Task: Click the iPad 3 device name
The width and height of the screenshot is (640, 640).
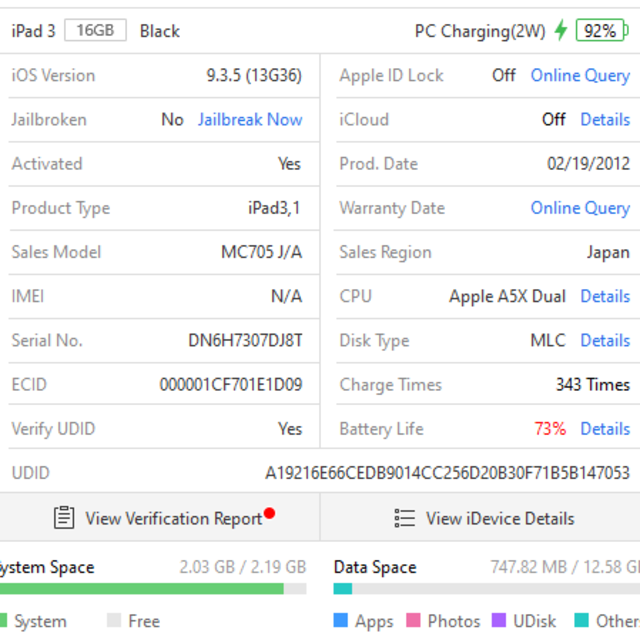Action: pyautogui.click(x=33, y=31)
